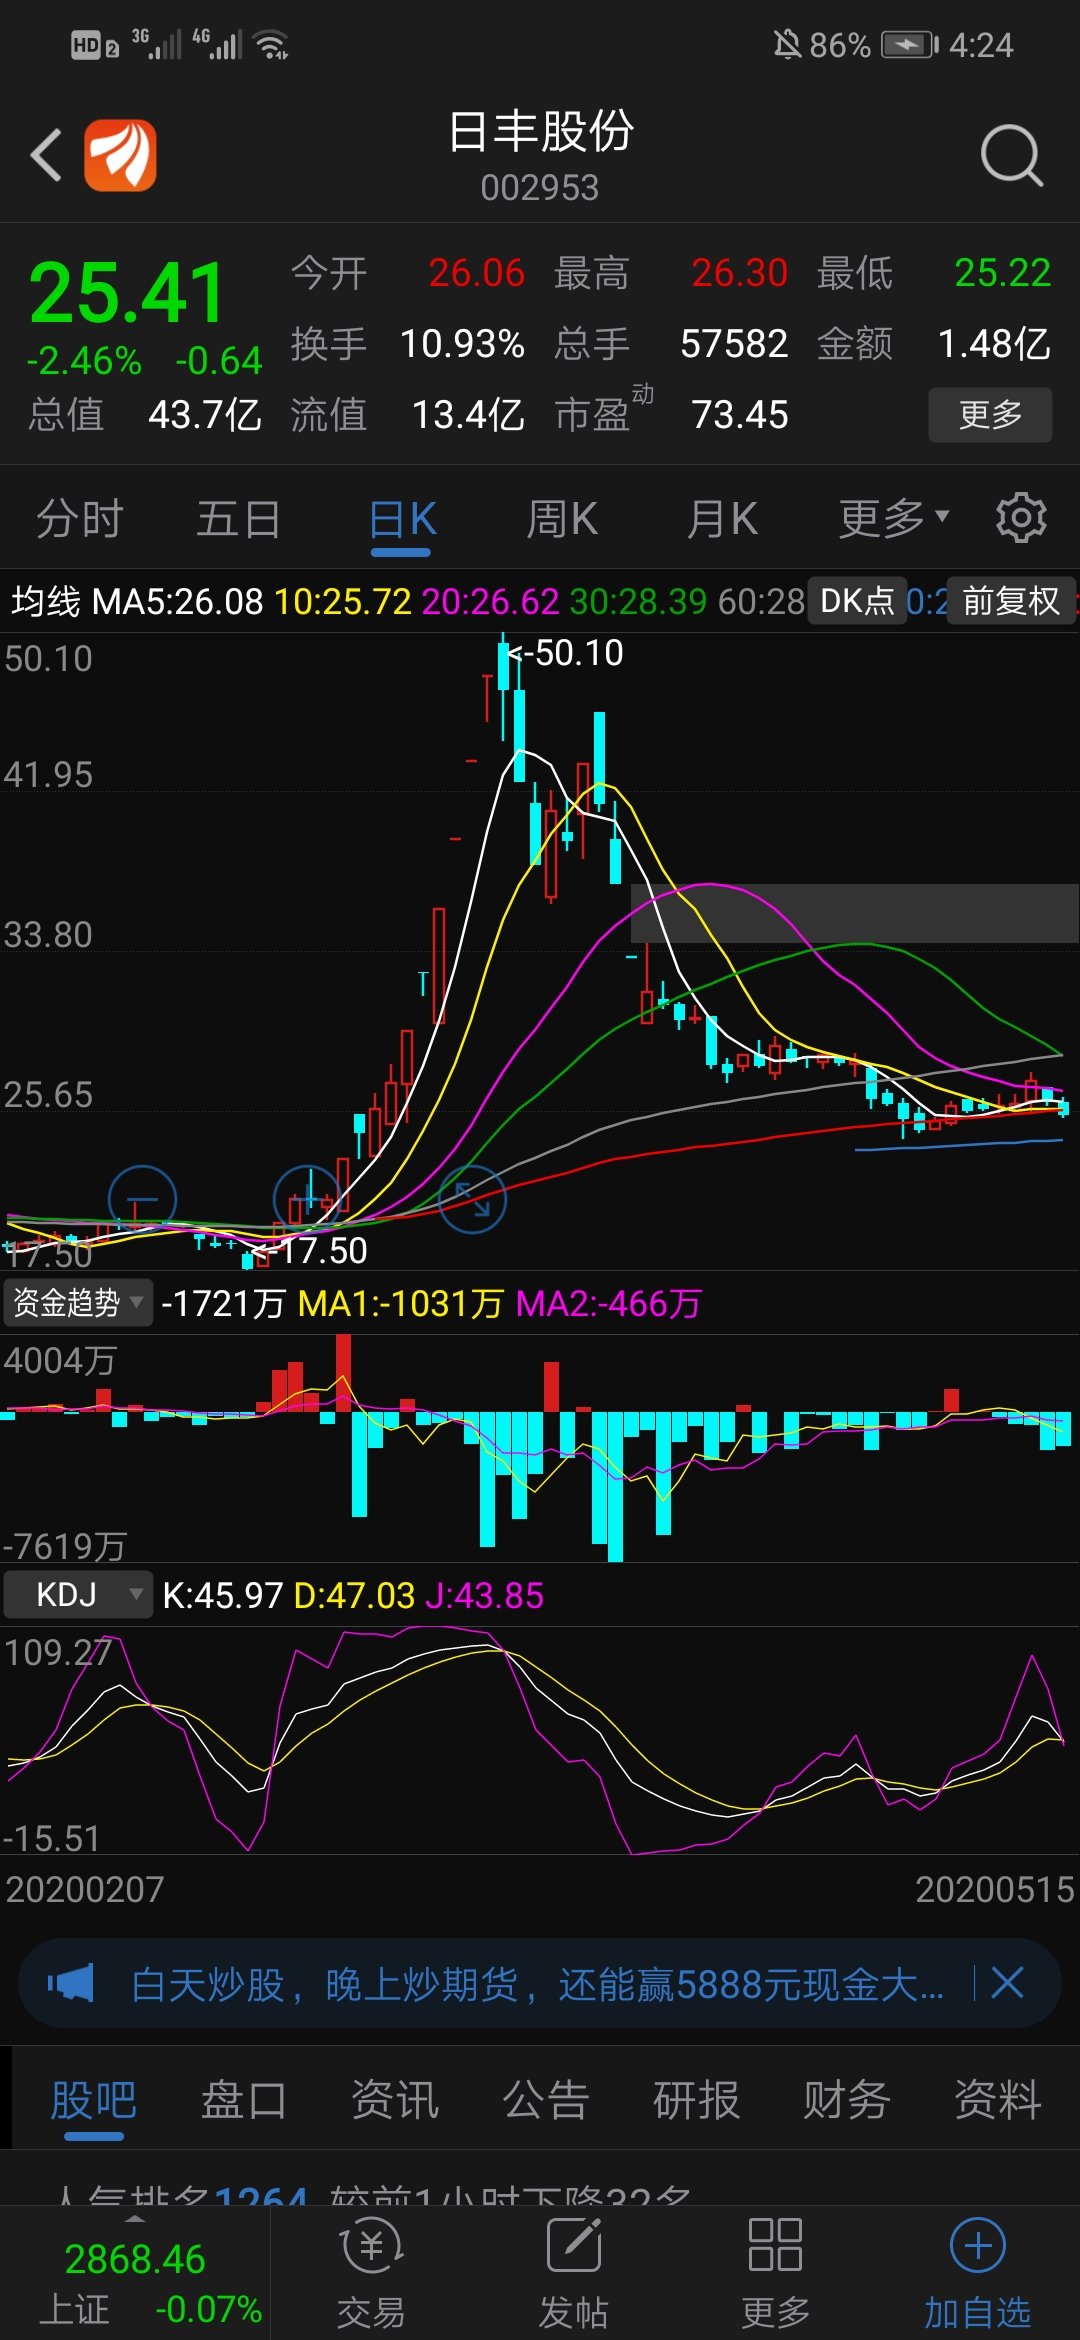Open the 财务 tab
Image resolution: width=1080 pixels, height=2340 pixels.
(x=847, y=2100)
